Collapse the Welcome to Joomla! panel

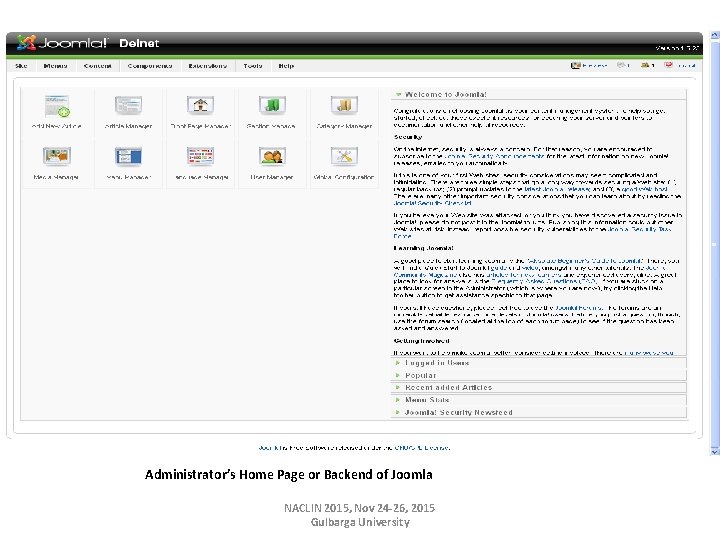coord(539,94)
